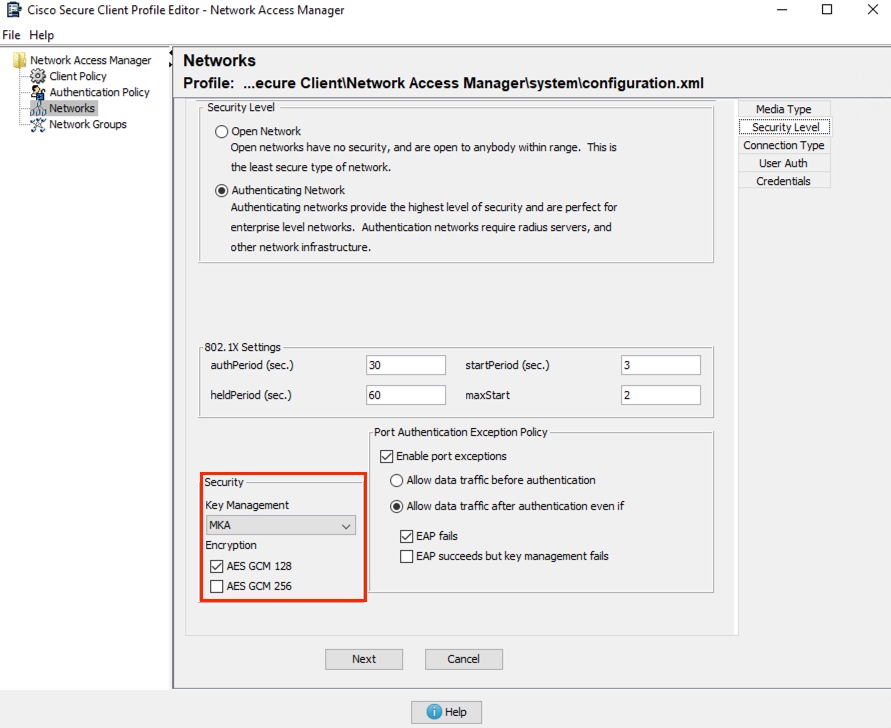Viewport: 891px width, 728px height.
Task: Enable the AES GCM 256 encryption checkbox
Action: click(216, 586)
